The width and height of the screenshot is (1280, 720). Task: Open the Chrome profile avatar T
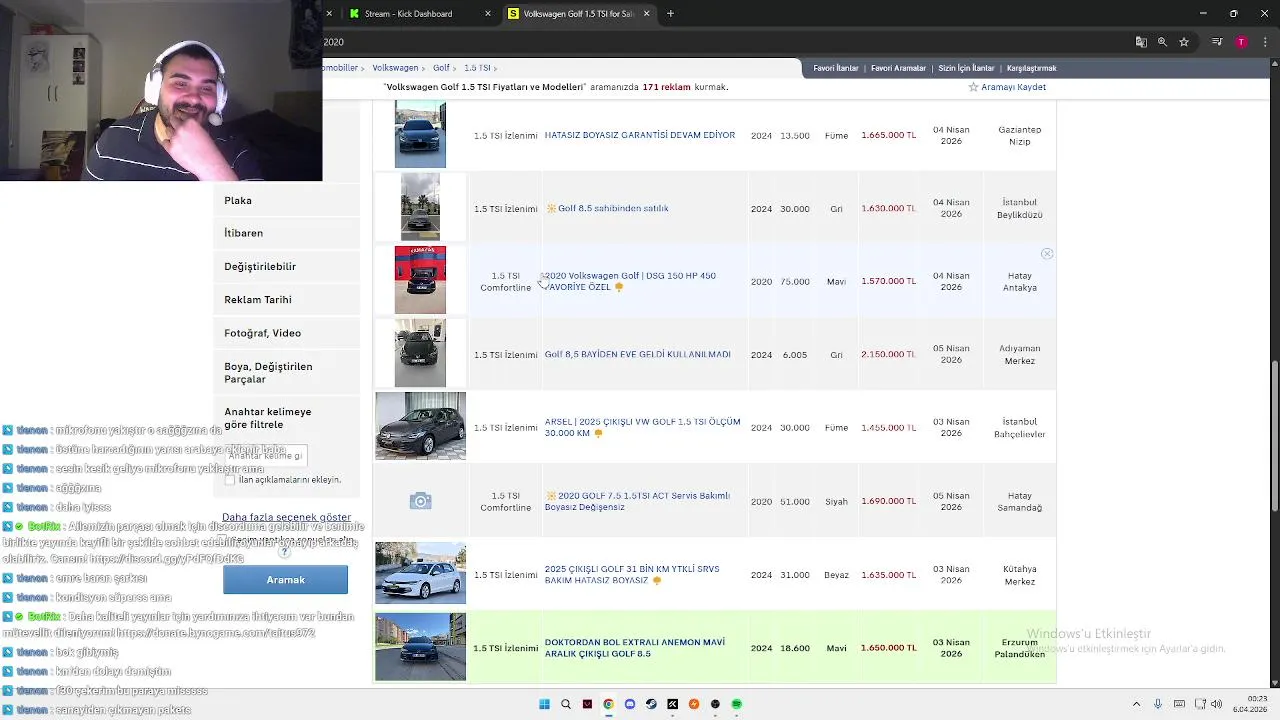tap(1241, 42)
